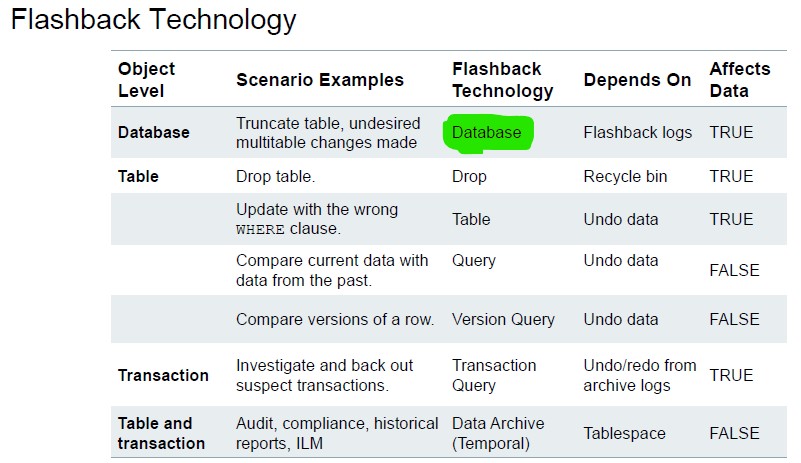
Task: Select the bold Database row label
Action: click(x=153, y=132)
